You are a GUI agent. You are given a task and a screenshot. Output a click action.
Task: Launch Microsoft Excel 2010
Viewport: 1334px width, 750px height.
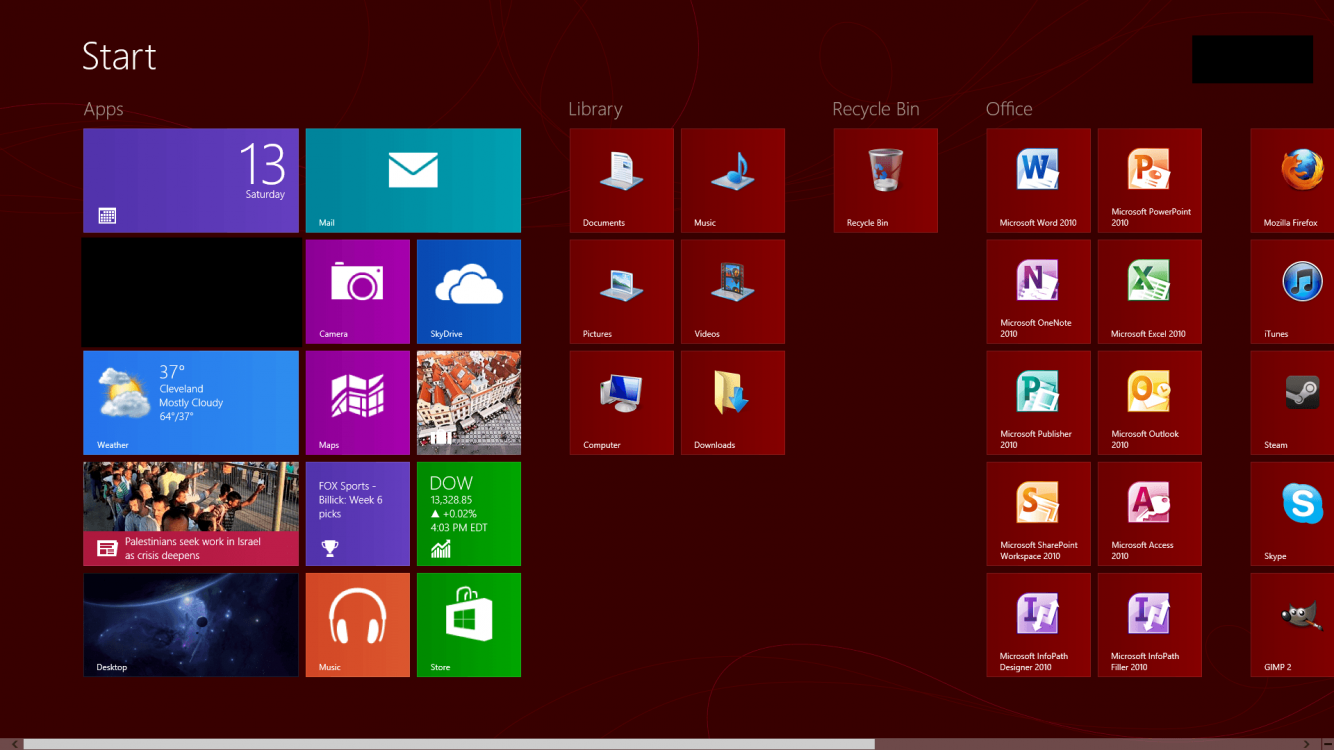(x=1150, y=291)
